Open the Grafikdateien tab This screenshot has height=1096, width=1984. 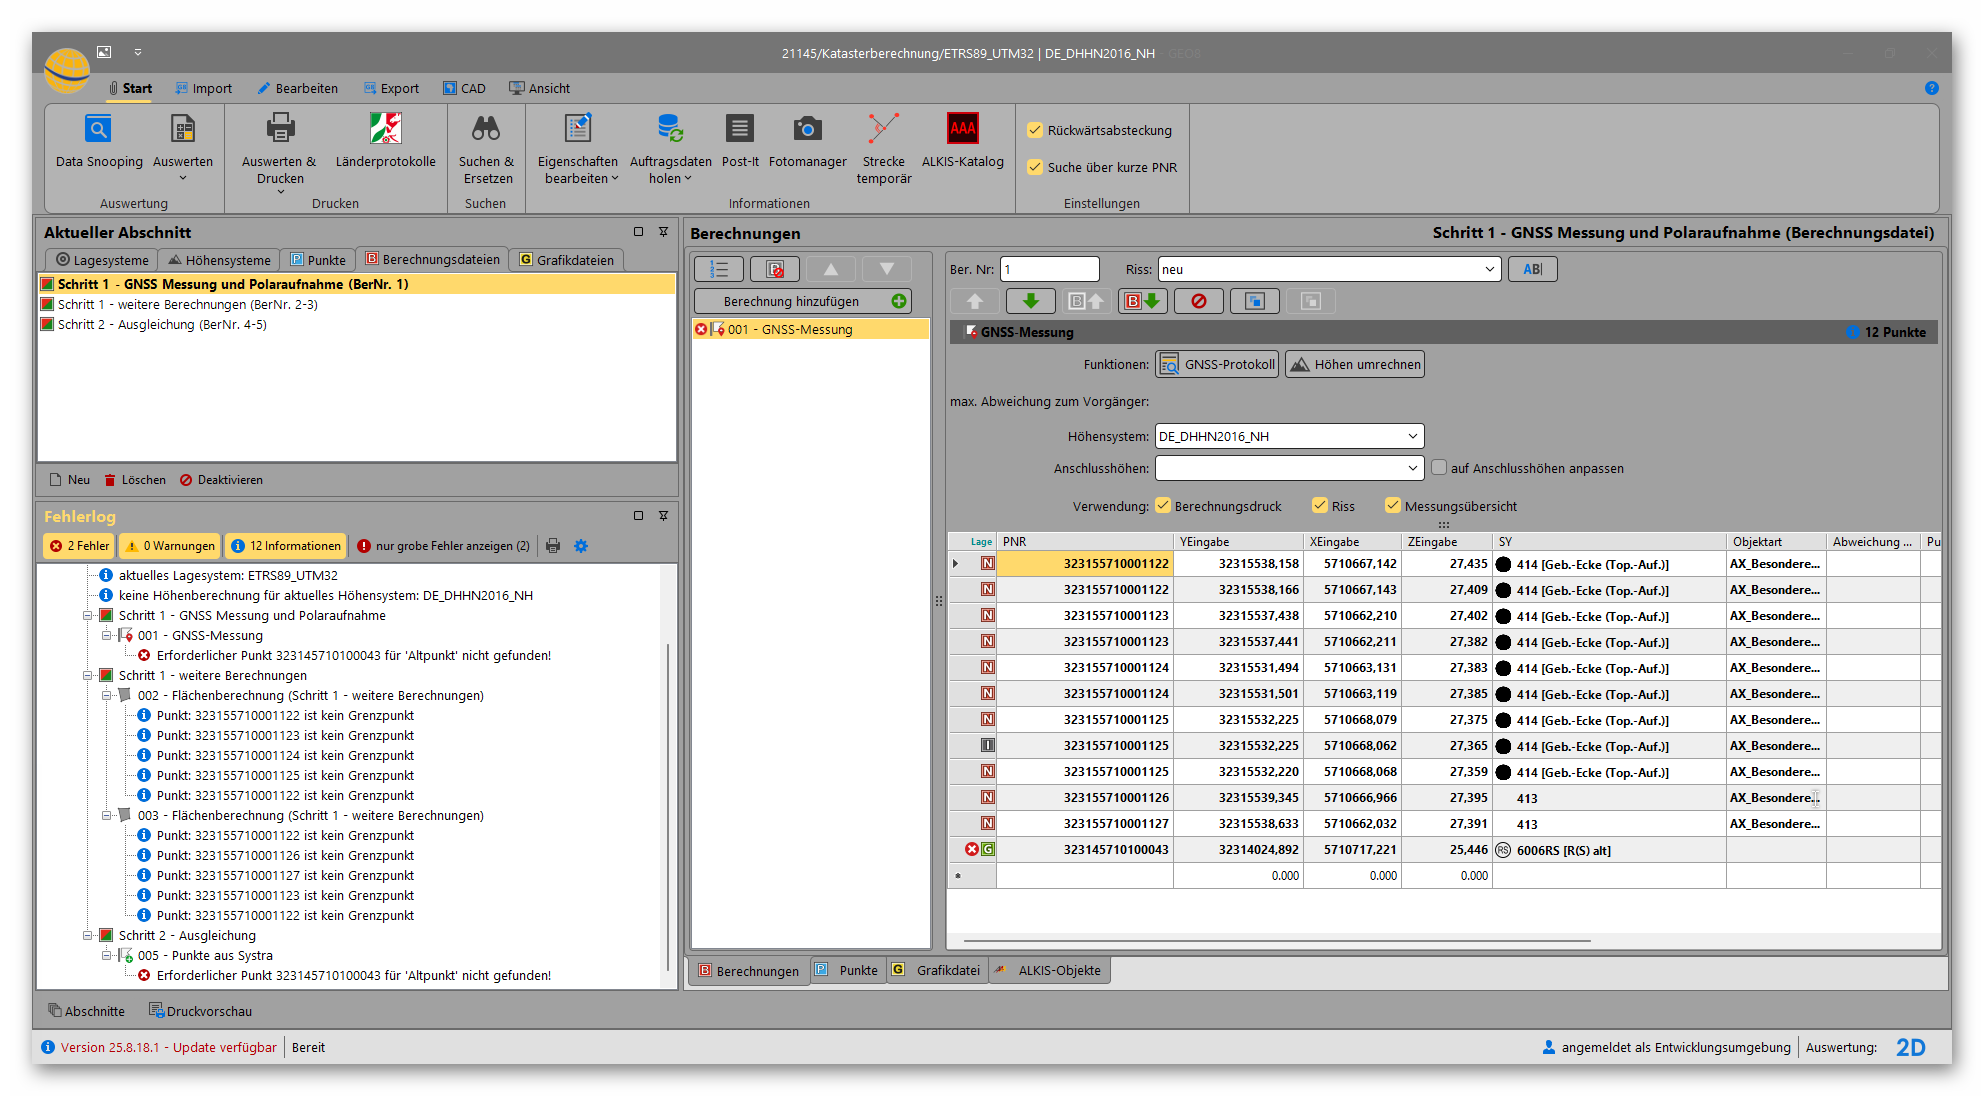point(566,260)
